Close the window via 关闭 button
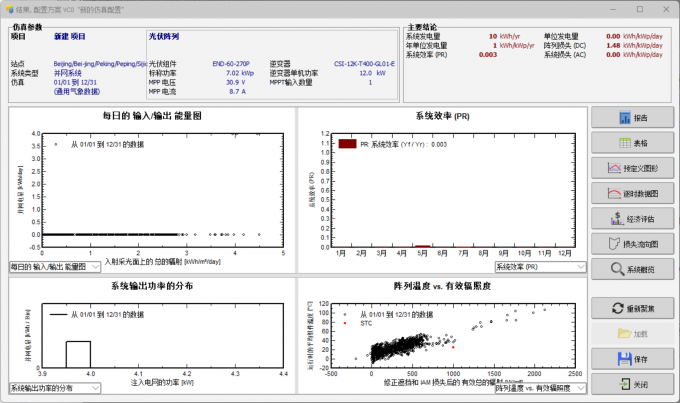The image size is (680, 403). tap(632, 383)
